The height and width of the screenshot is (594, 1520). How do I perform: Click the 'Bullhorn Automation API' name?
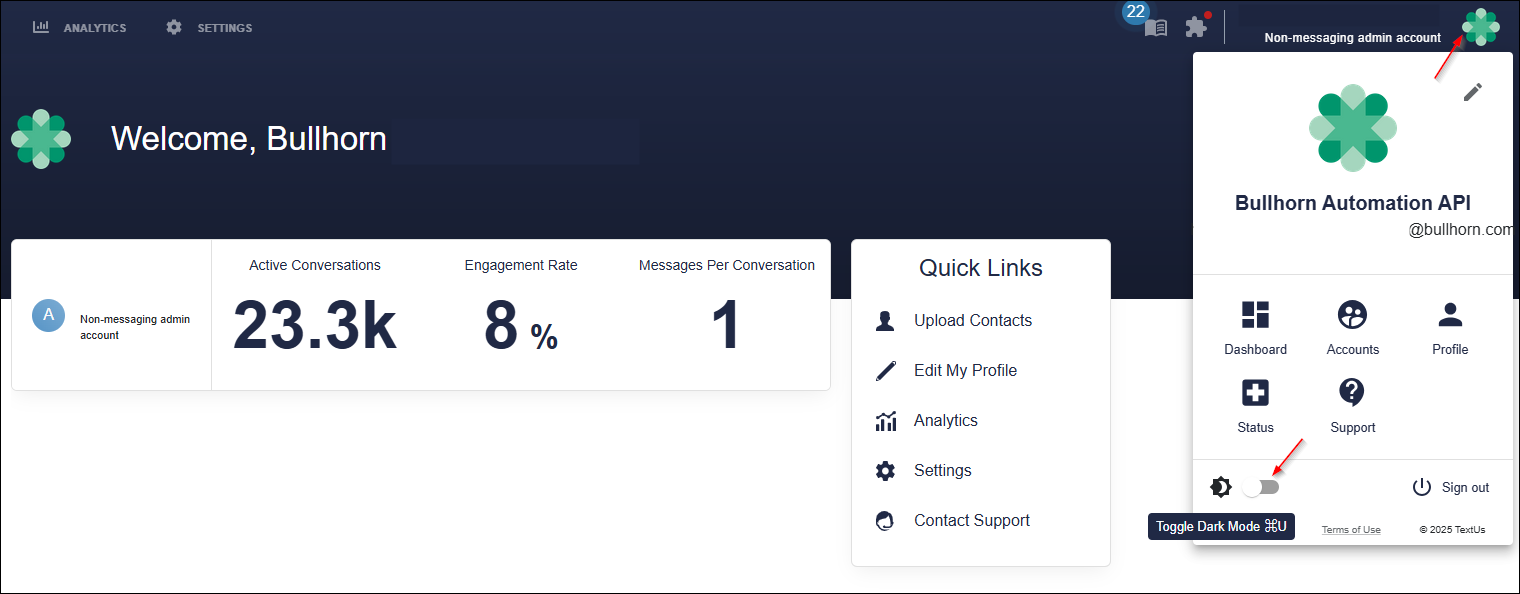[1353, 203]
